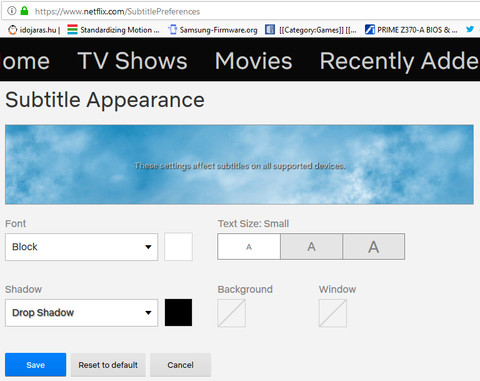Open the Category:Games bookmark

point(311,30)
